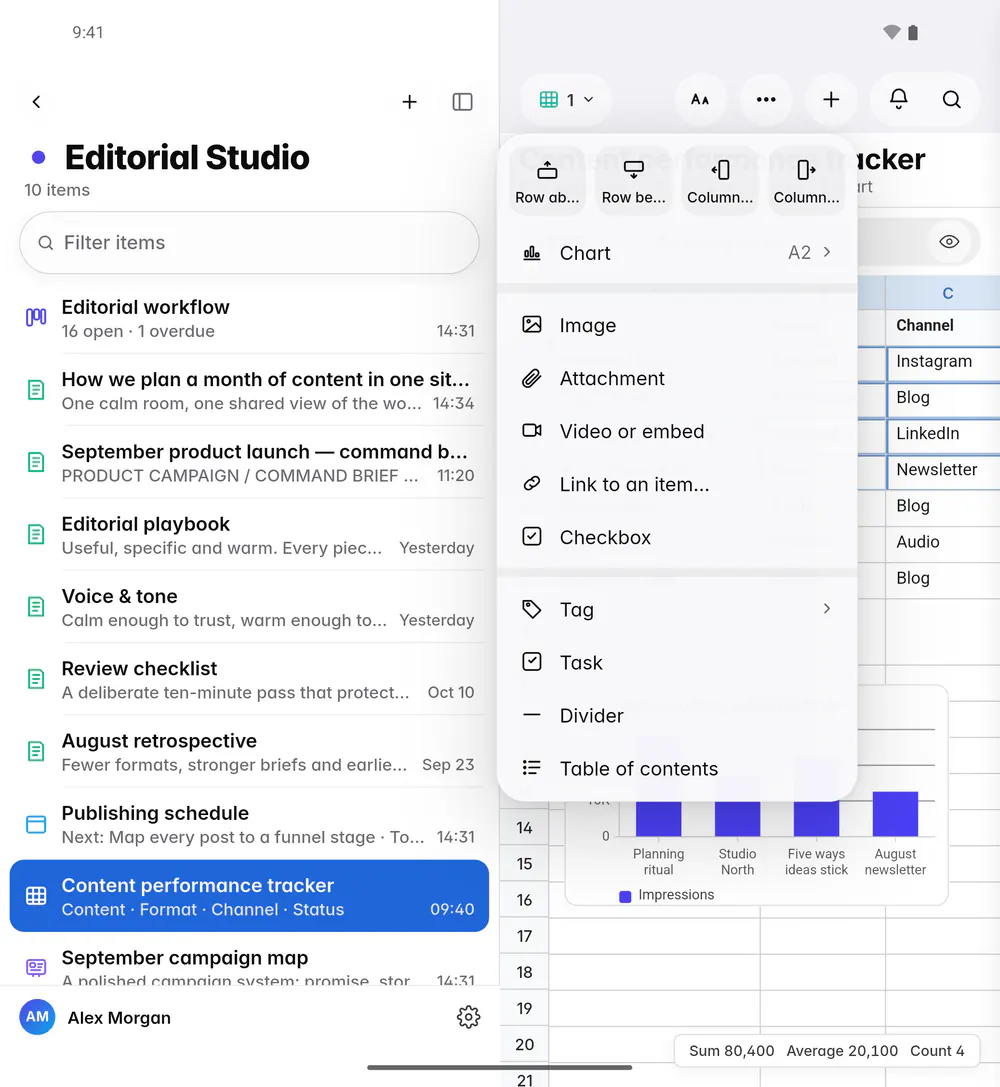Screen dimensions: 1000x1087
Task: Insert a Divider
Action: [677, 715]
